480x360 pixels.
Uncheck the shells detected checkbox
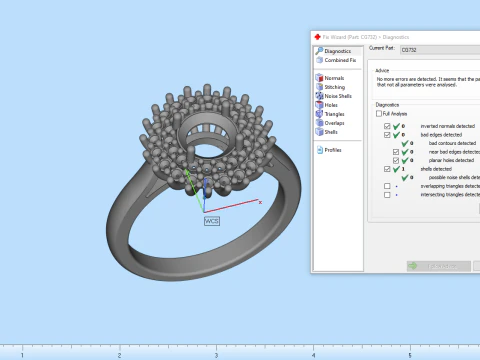click(387, 169)
